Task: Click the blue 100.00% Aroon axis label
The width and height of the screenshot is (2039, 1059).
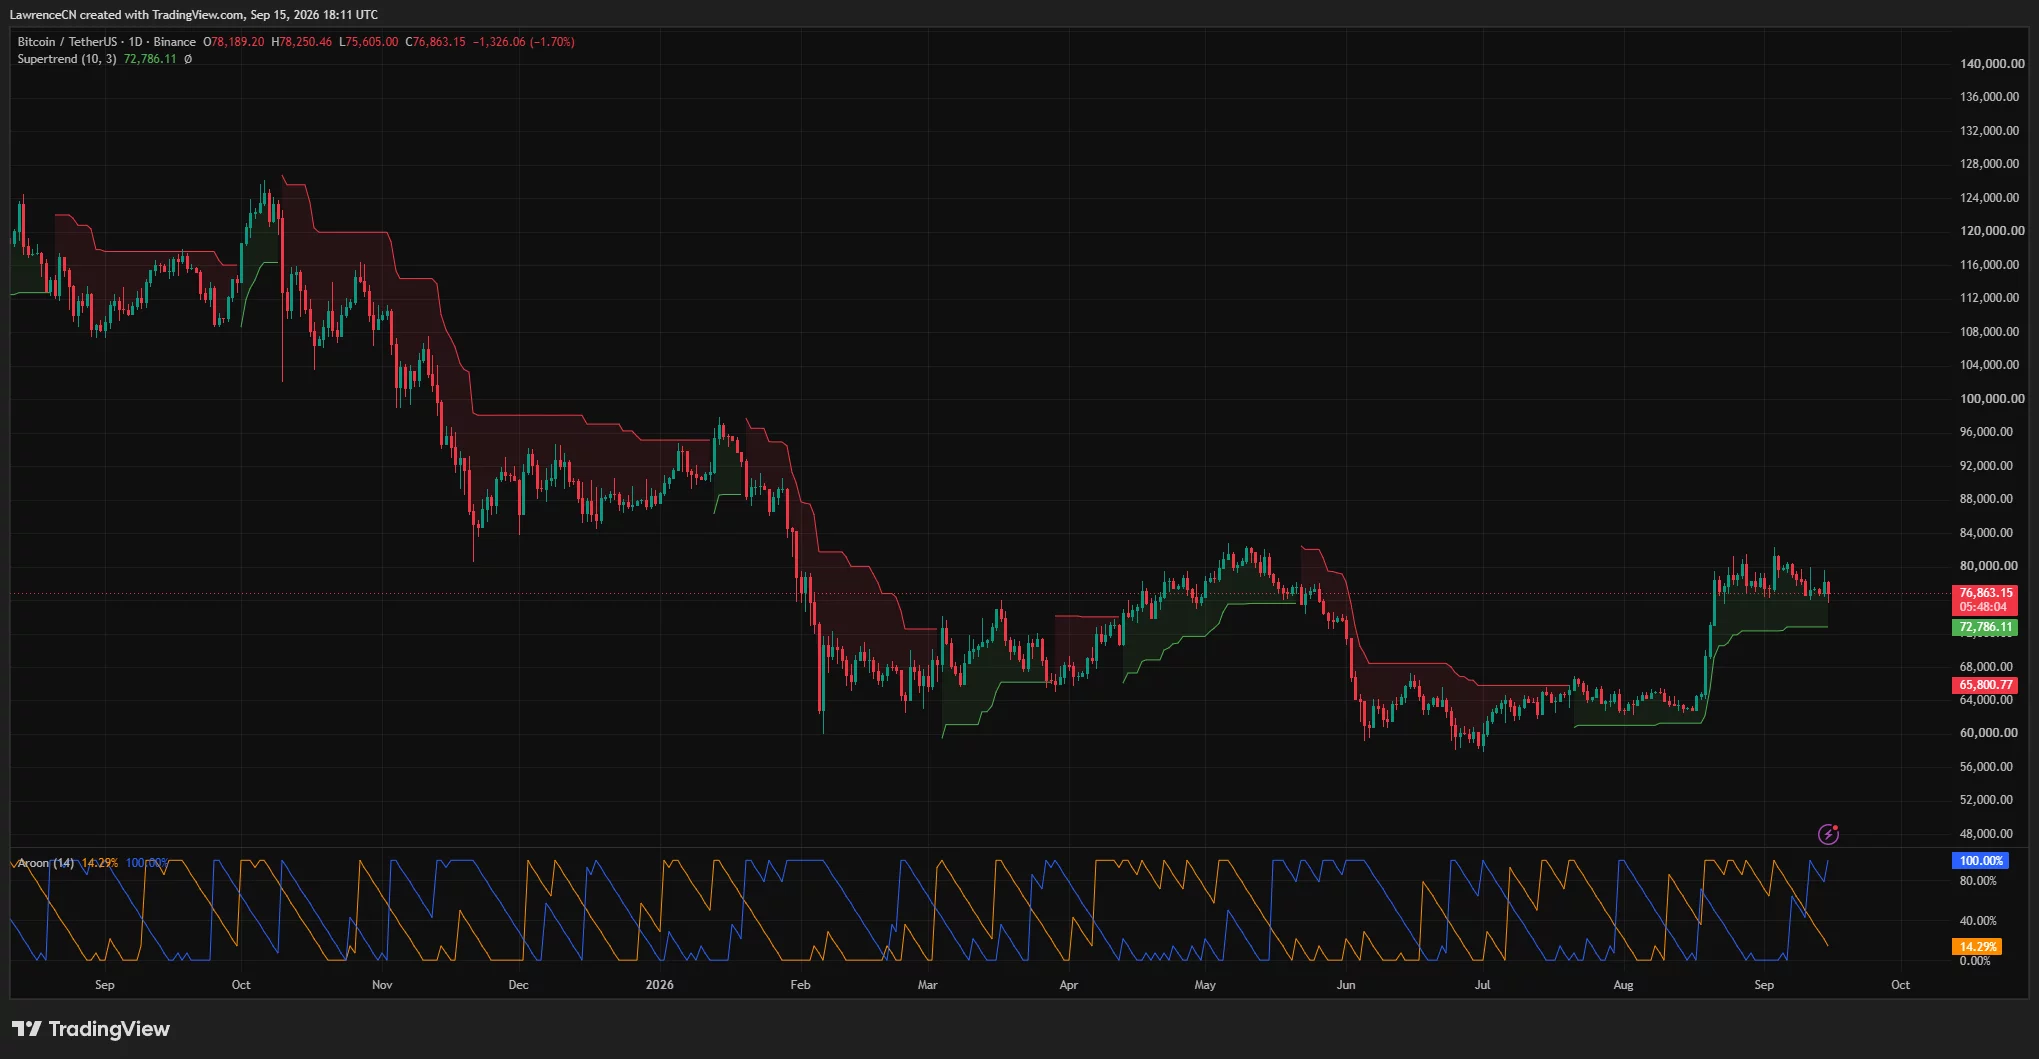Action: (1980, 861)
